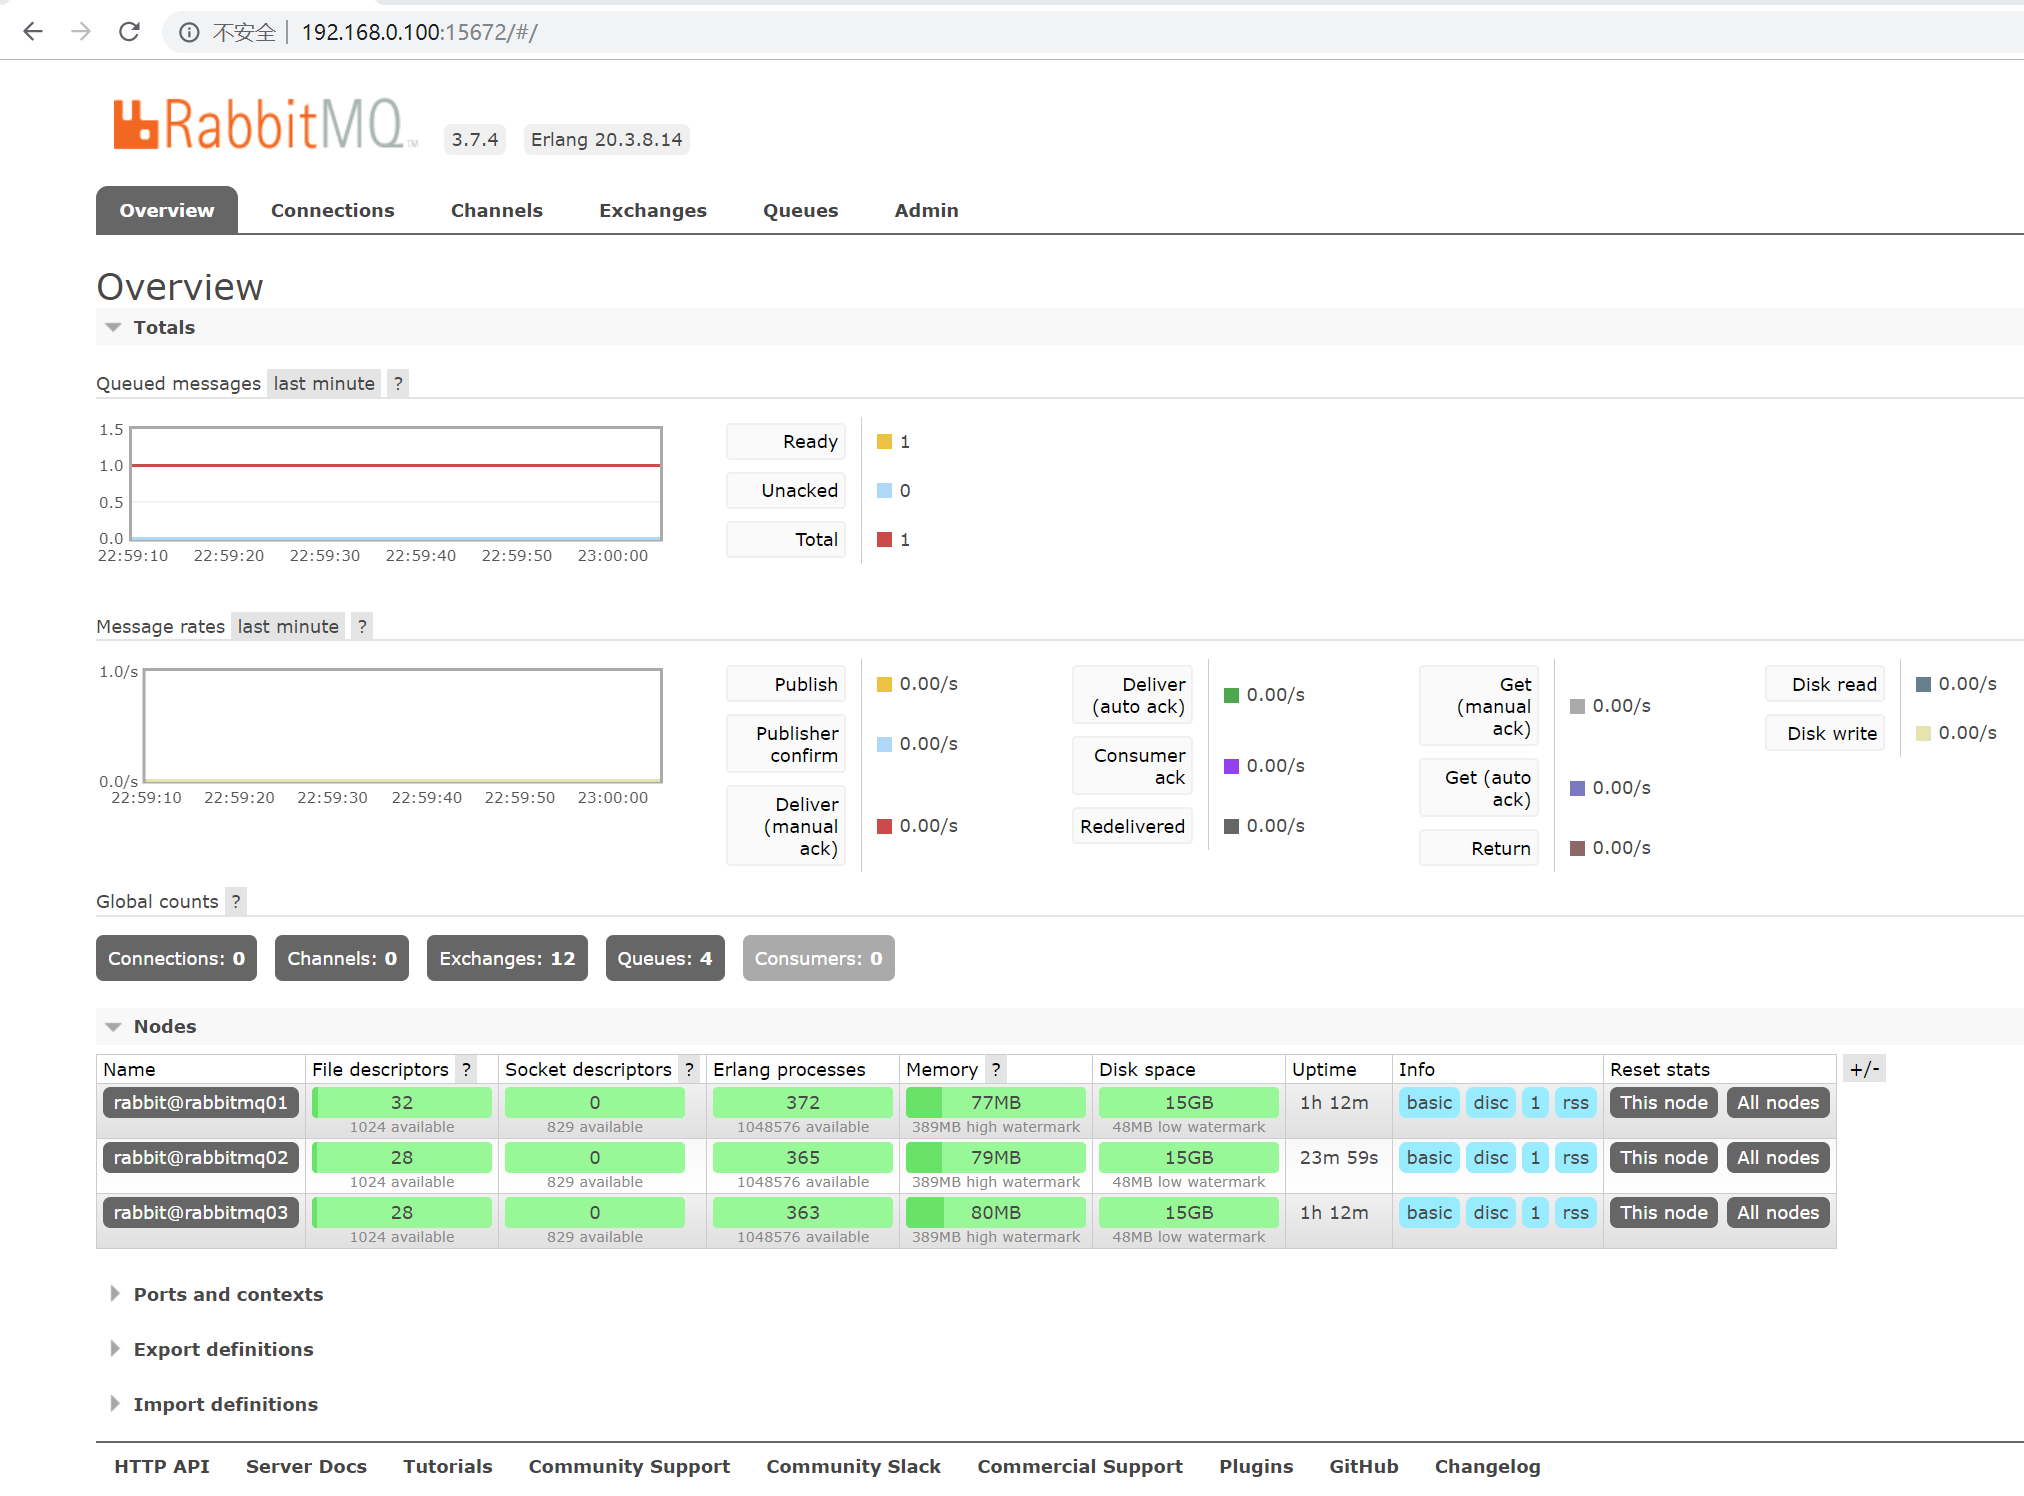
Task: Expand Export definitions section
Action: [223, 1349]
